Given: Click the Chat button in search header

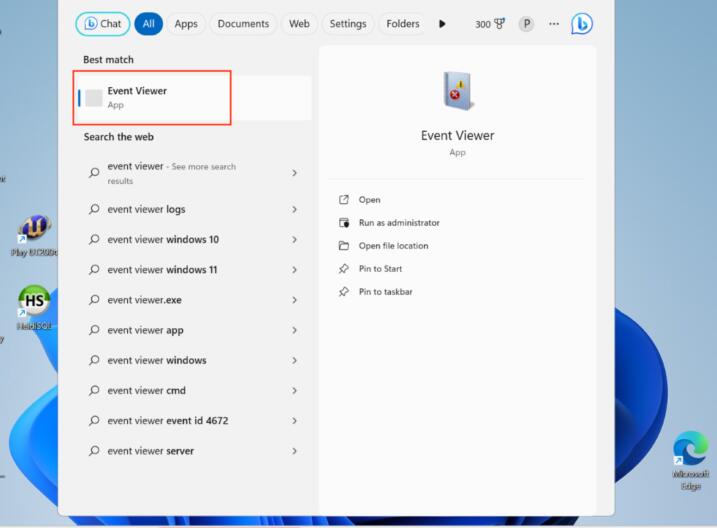Looking at the screenshot, I should point(102,24).
